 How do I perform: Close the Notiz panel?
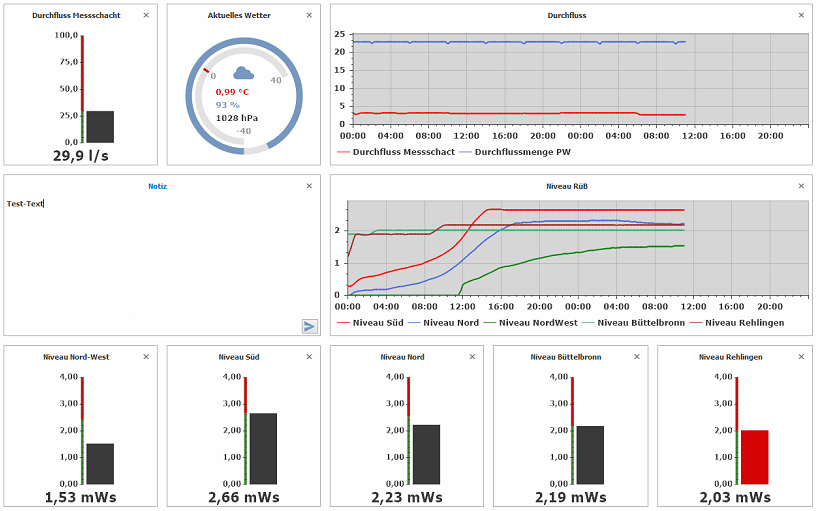309,186
